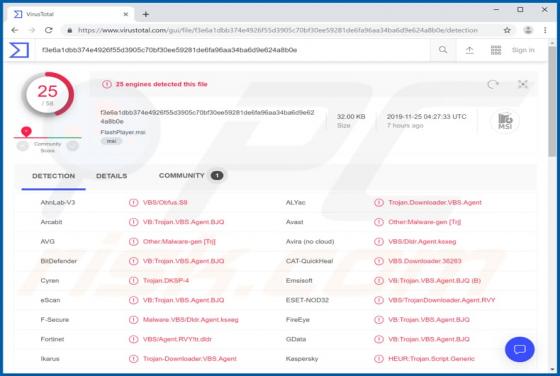Click the alert icon in ALYac row

tap(379, 202)
